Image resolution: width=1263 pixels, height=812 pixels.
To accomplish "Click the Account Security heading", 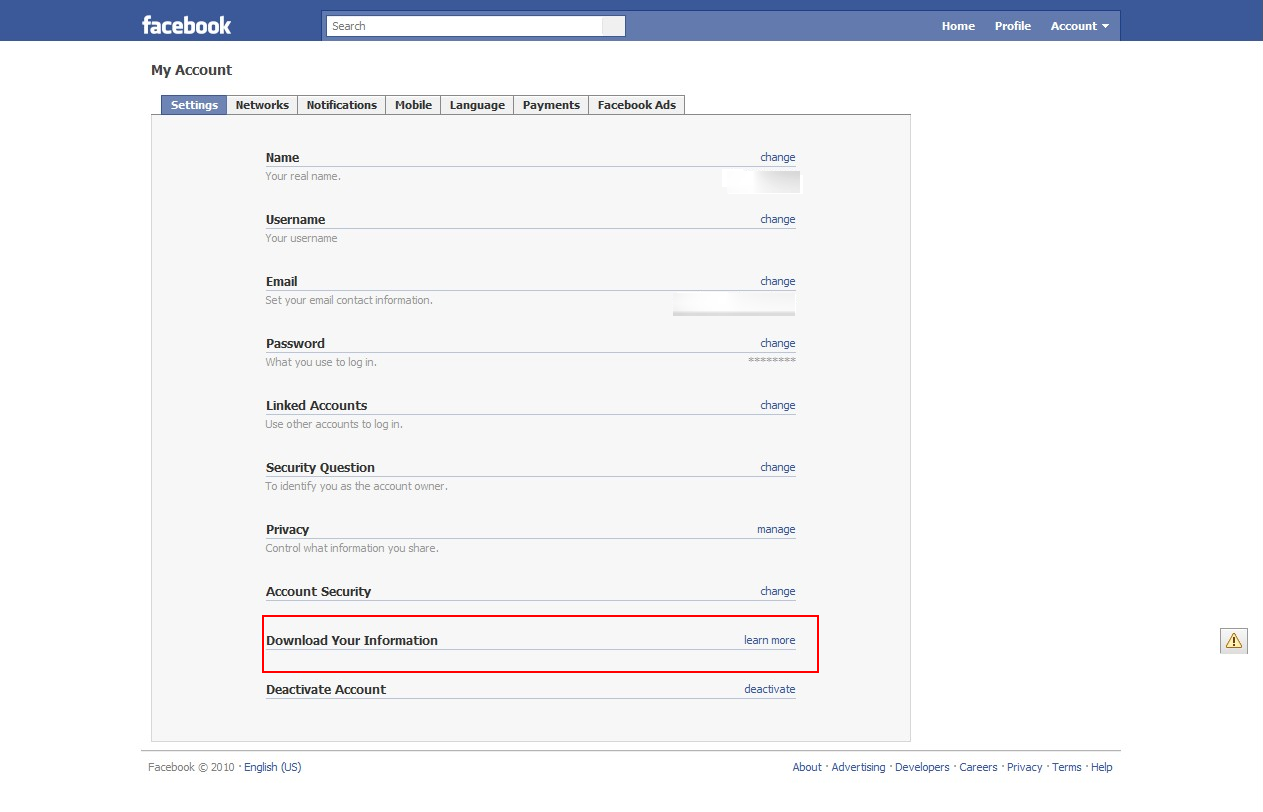I will pos(318,592).
